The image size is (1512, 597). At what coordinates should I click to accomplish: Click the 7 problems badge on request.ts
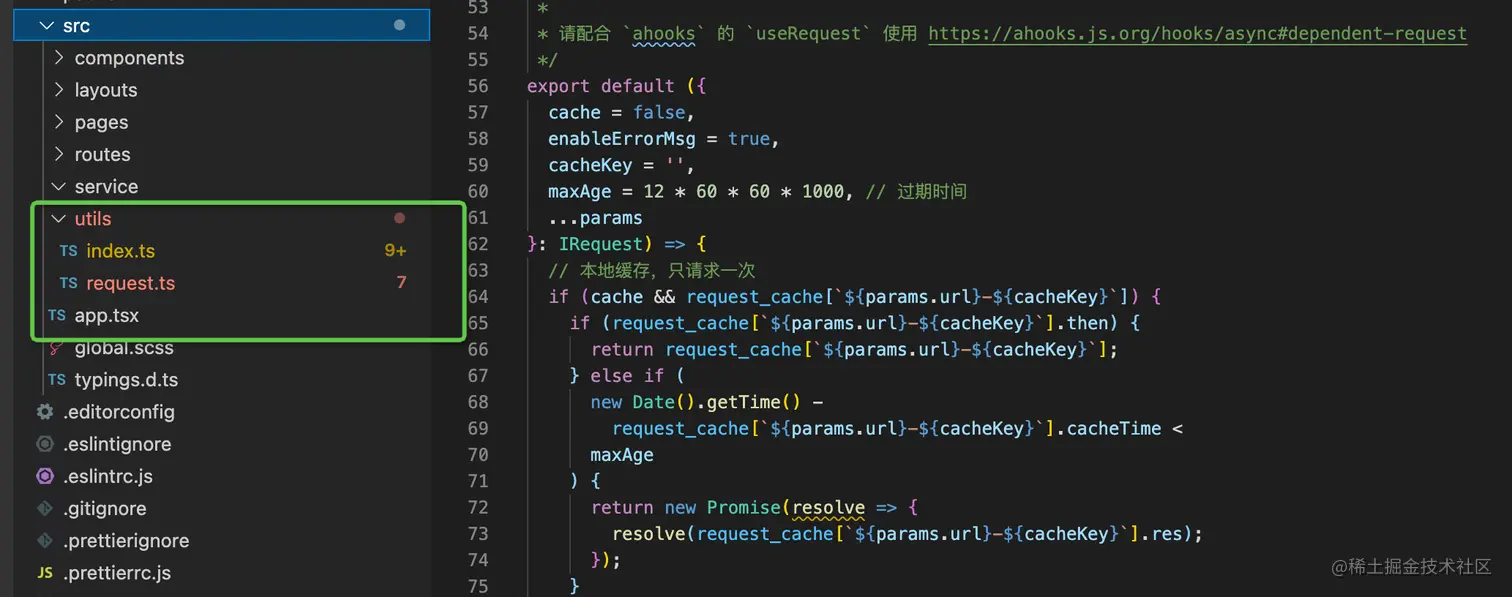(401, 283)
